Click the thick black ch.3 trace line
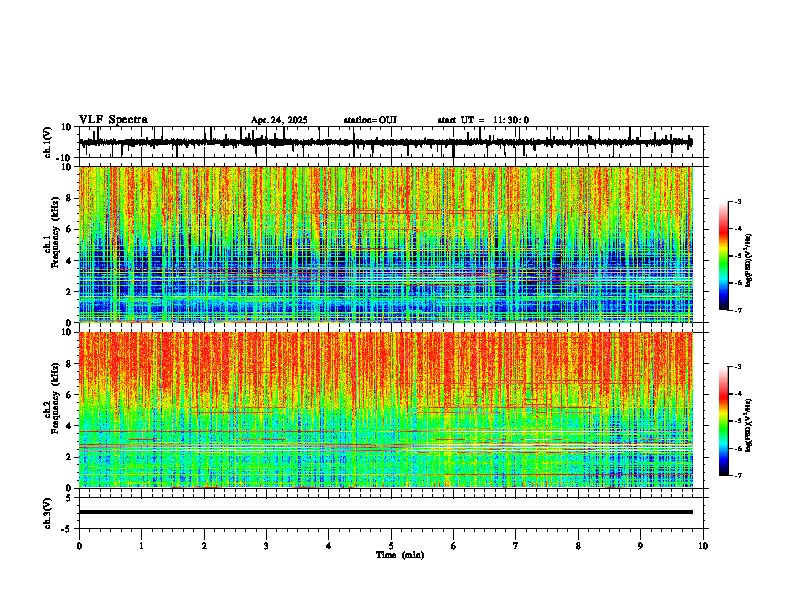The width and height of the screenshot is (792, 612). [x=386, y=512]
